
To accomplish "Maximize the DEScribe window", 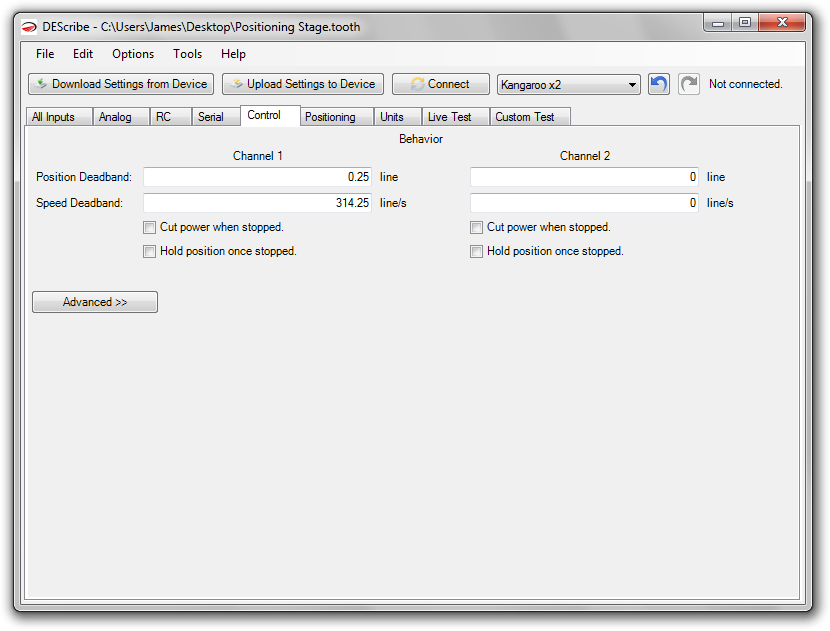I will click(745, 23).
